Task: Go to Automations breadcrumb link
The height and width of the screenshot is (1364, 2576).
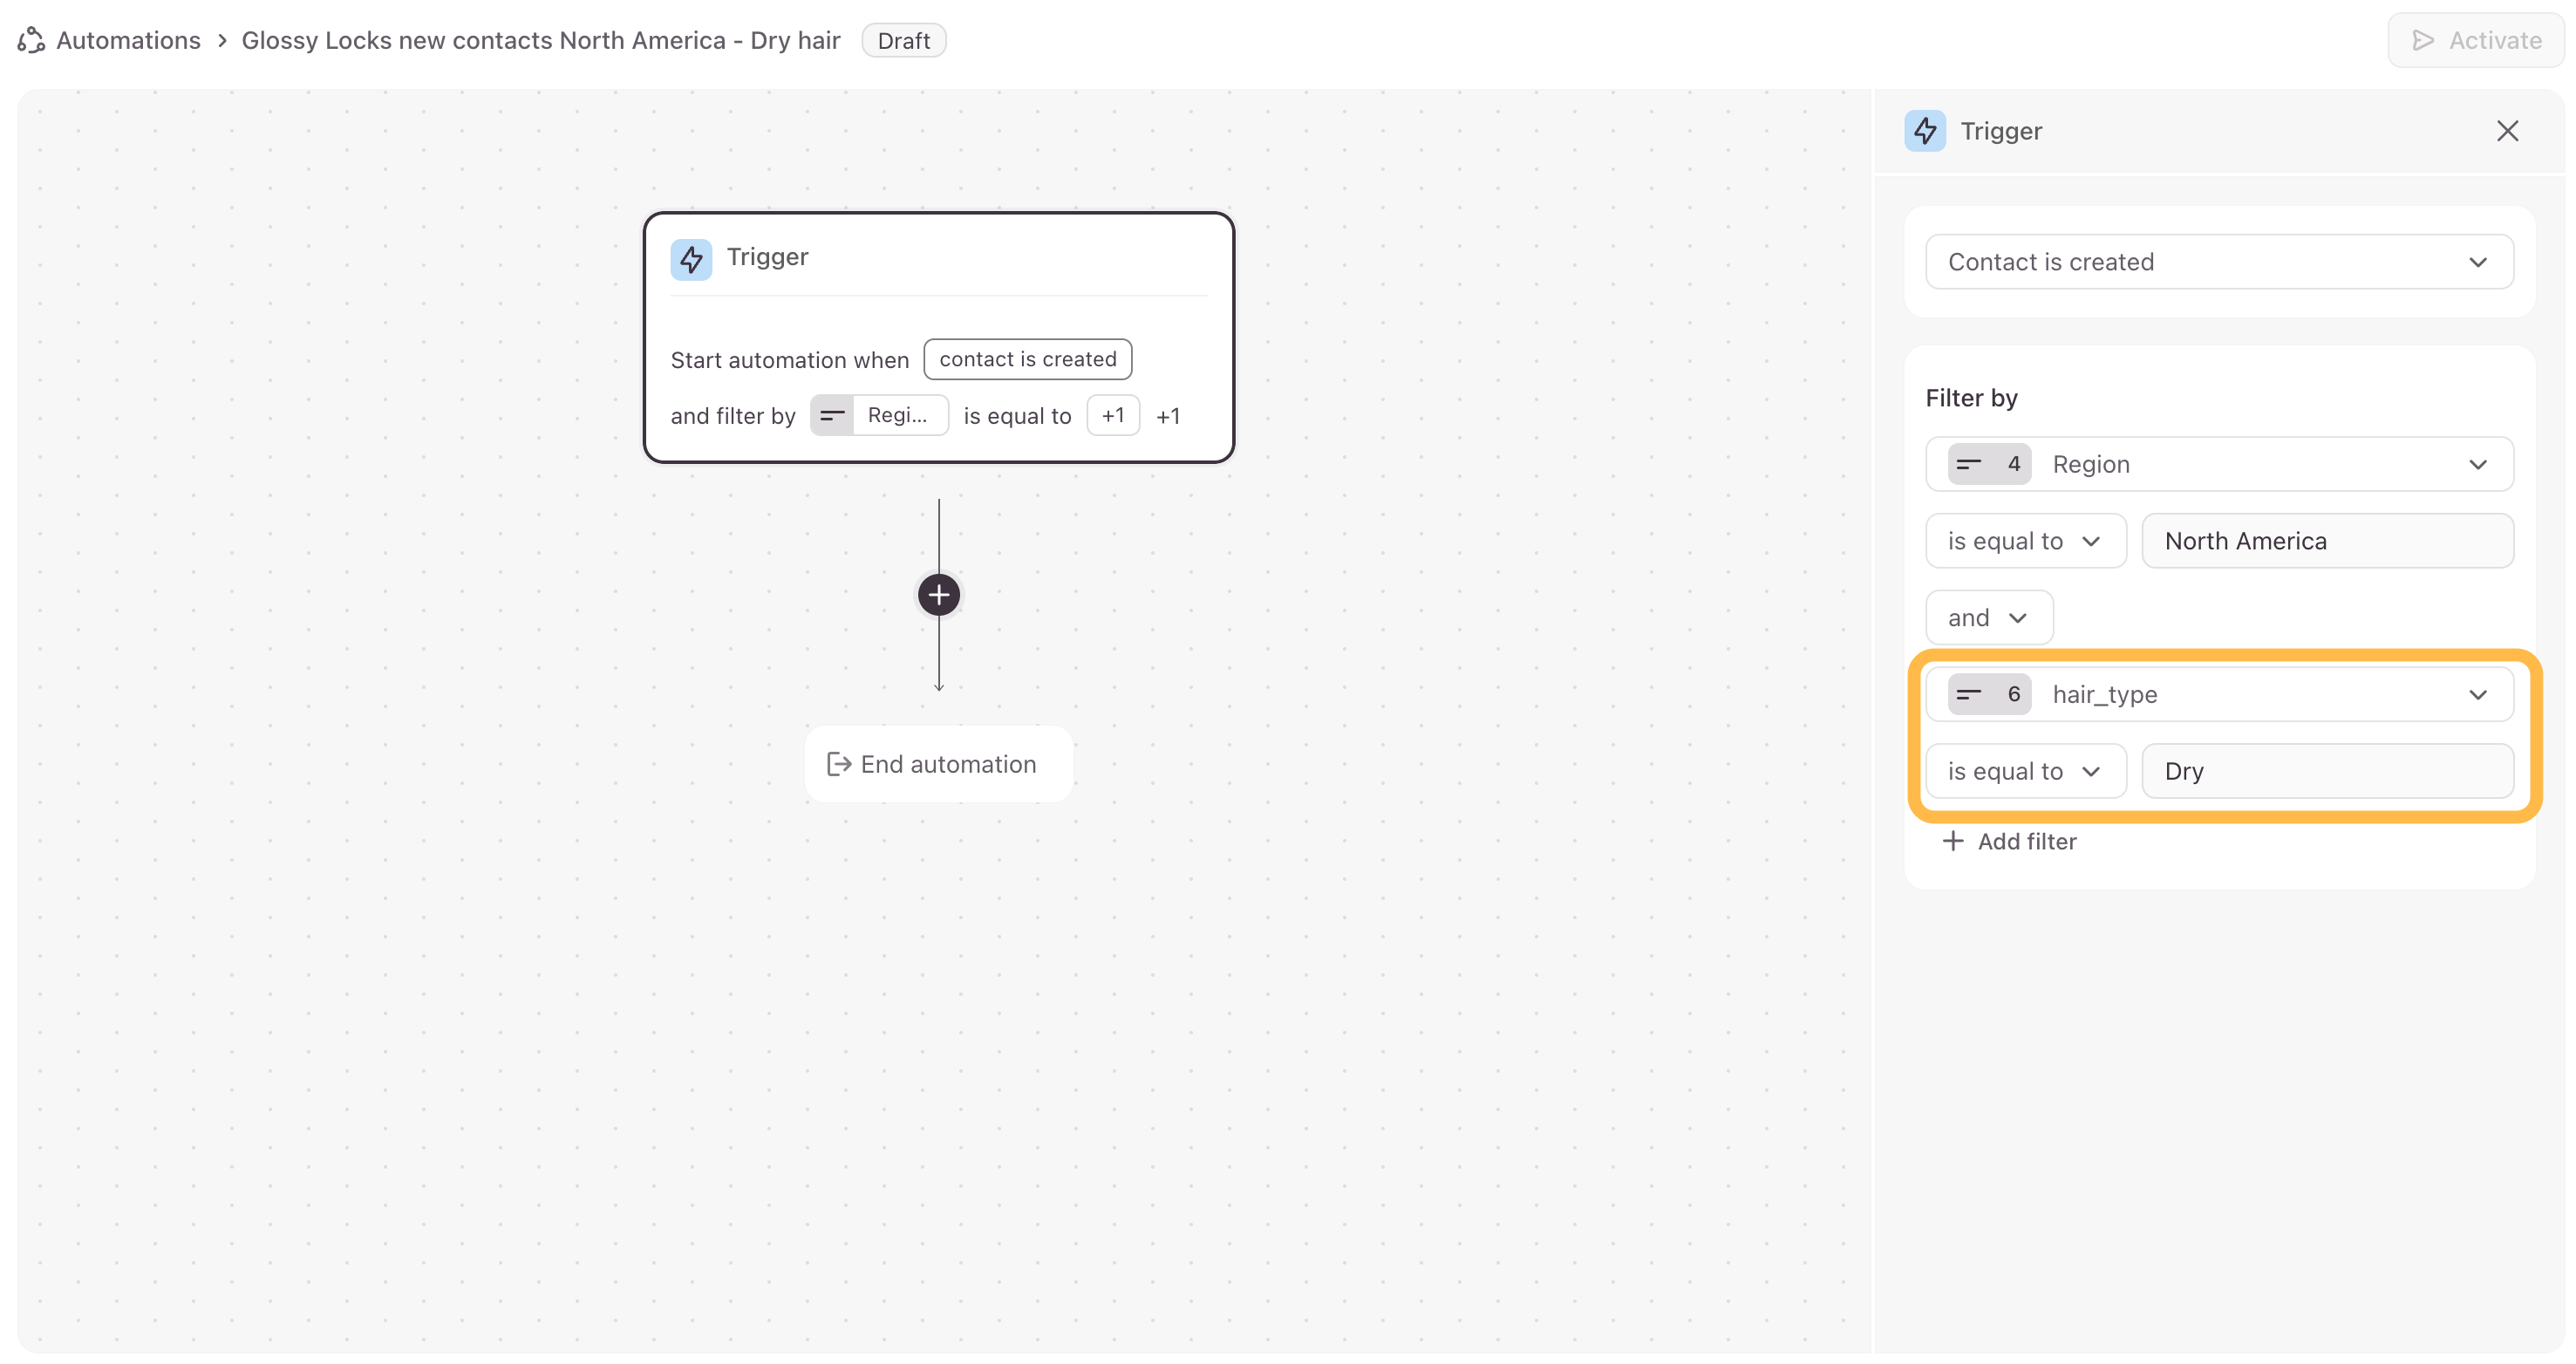Action: point(128,40)
